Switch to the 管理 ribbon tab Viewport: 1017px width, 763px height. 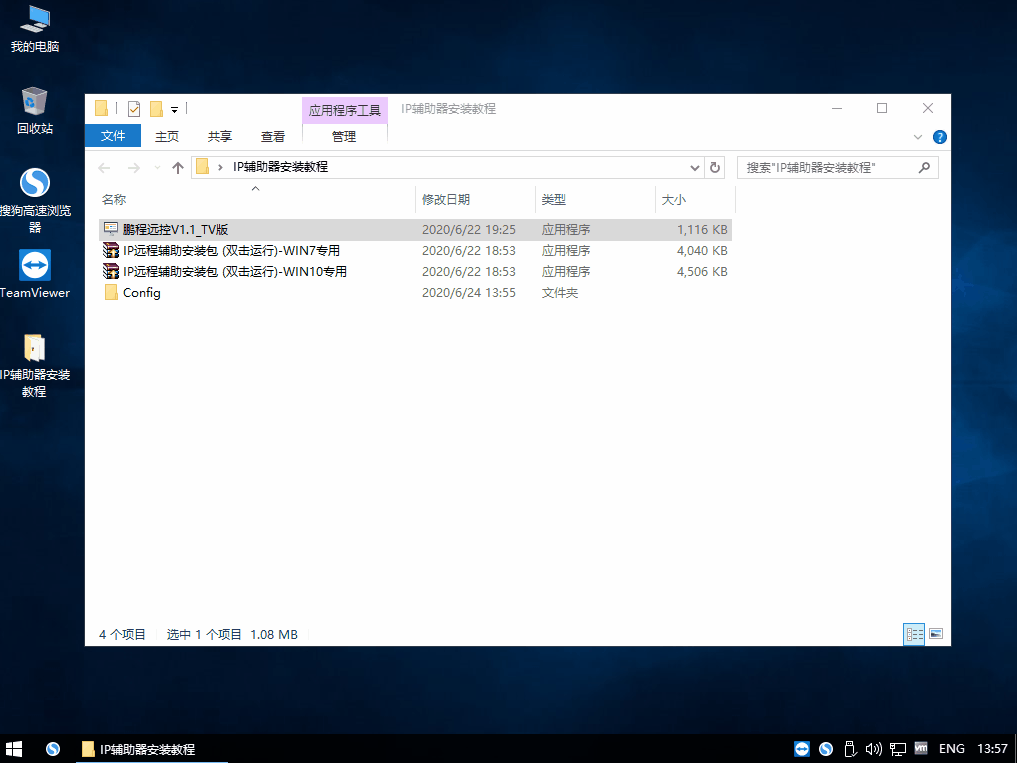(344, 136)
